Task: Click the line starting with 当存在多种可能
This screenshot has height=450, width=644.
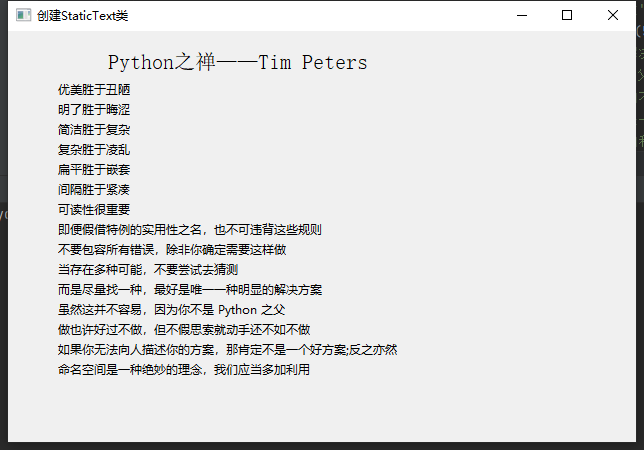Action: click(148, 270)
